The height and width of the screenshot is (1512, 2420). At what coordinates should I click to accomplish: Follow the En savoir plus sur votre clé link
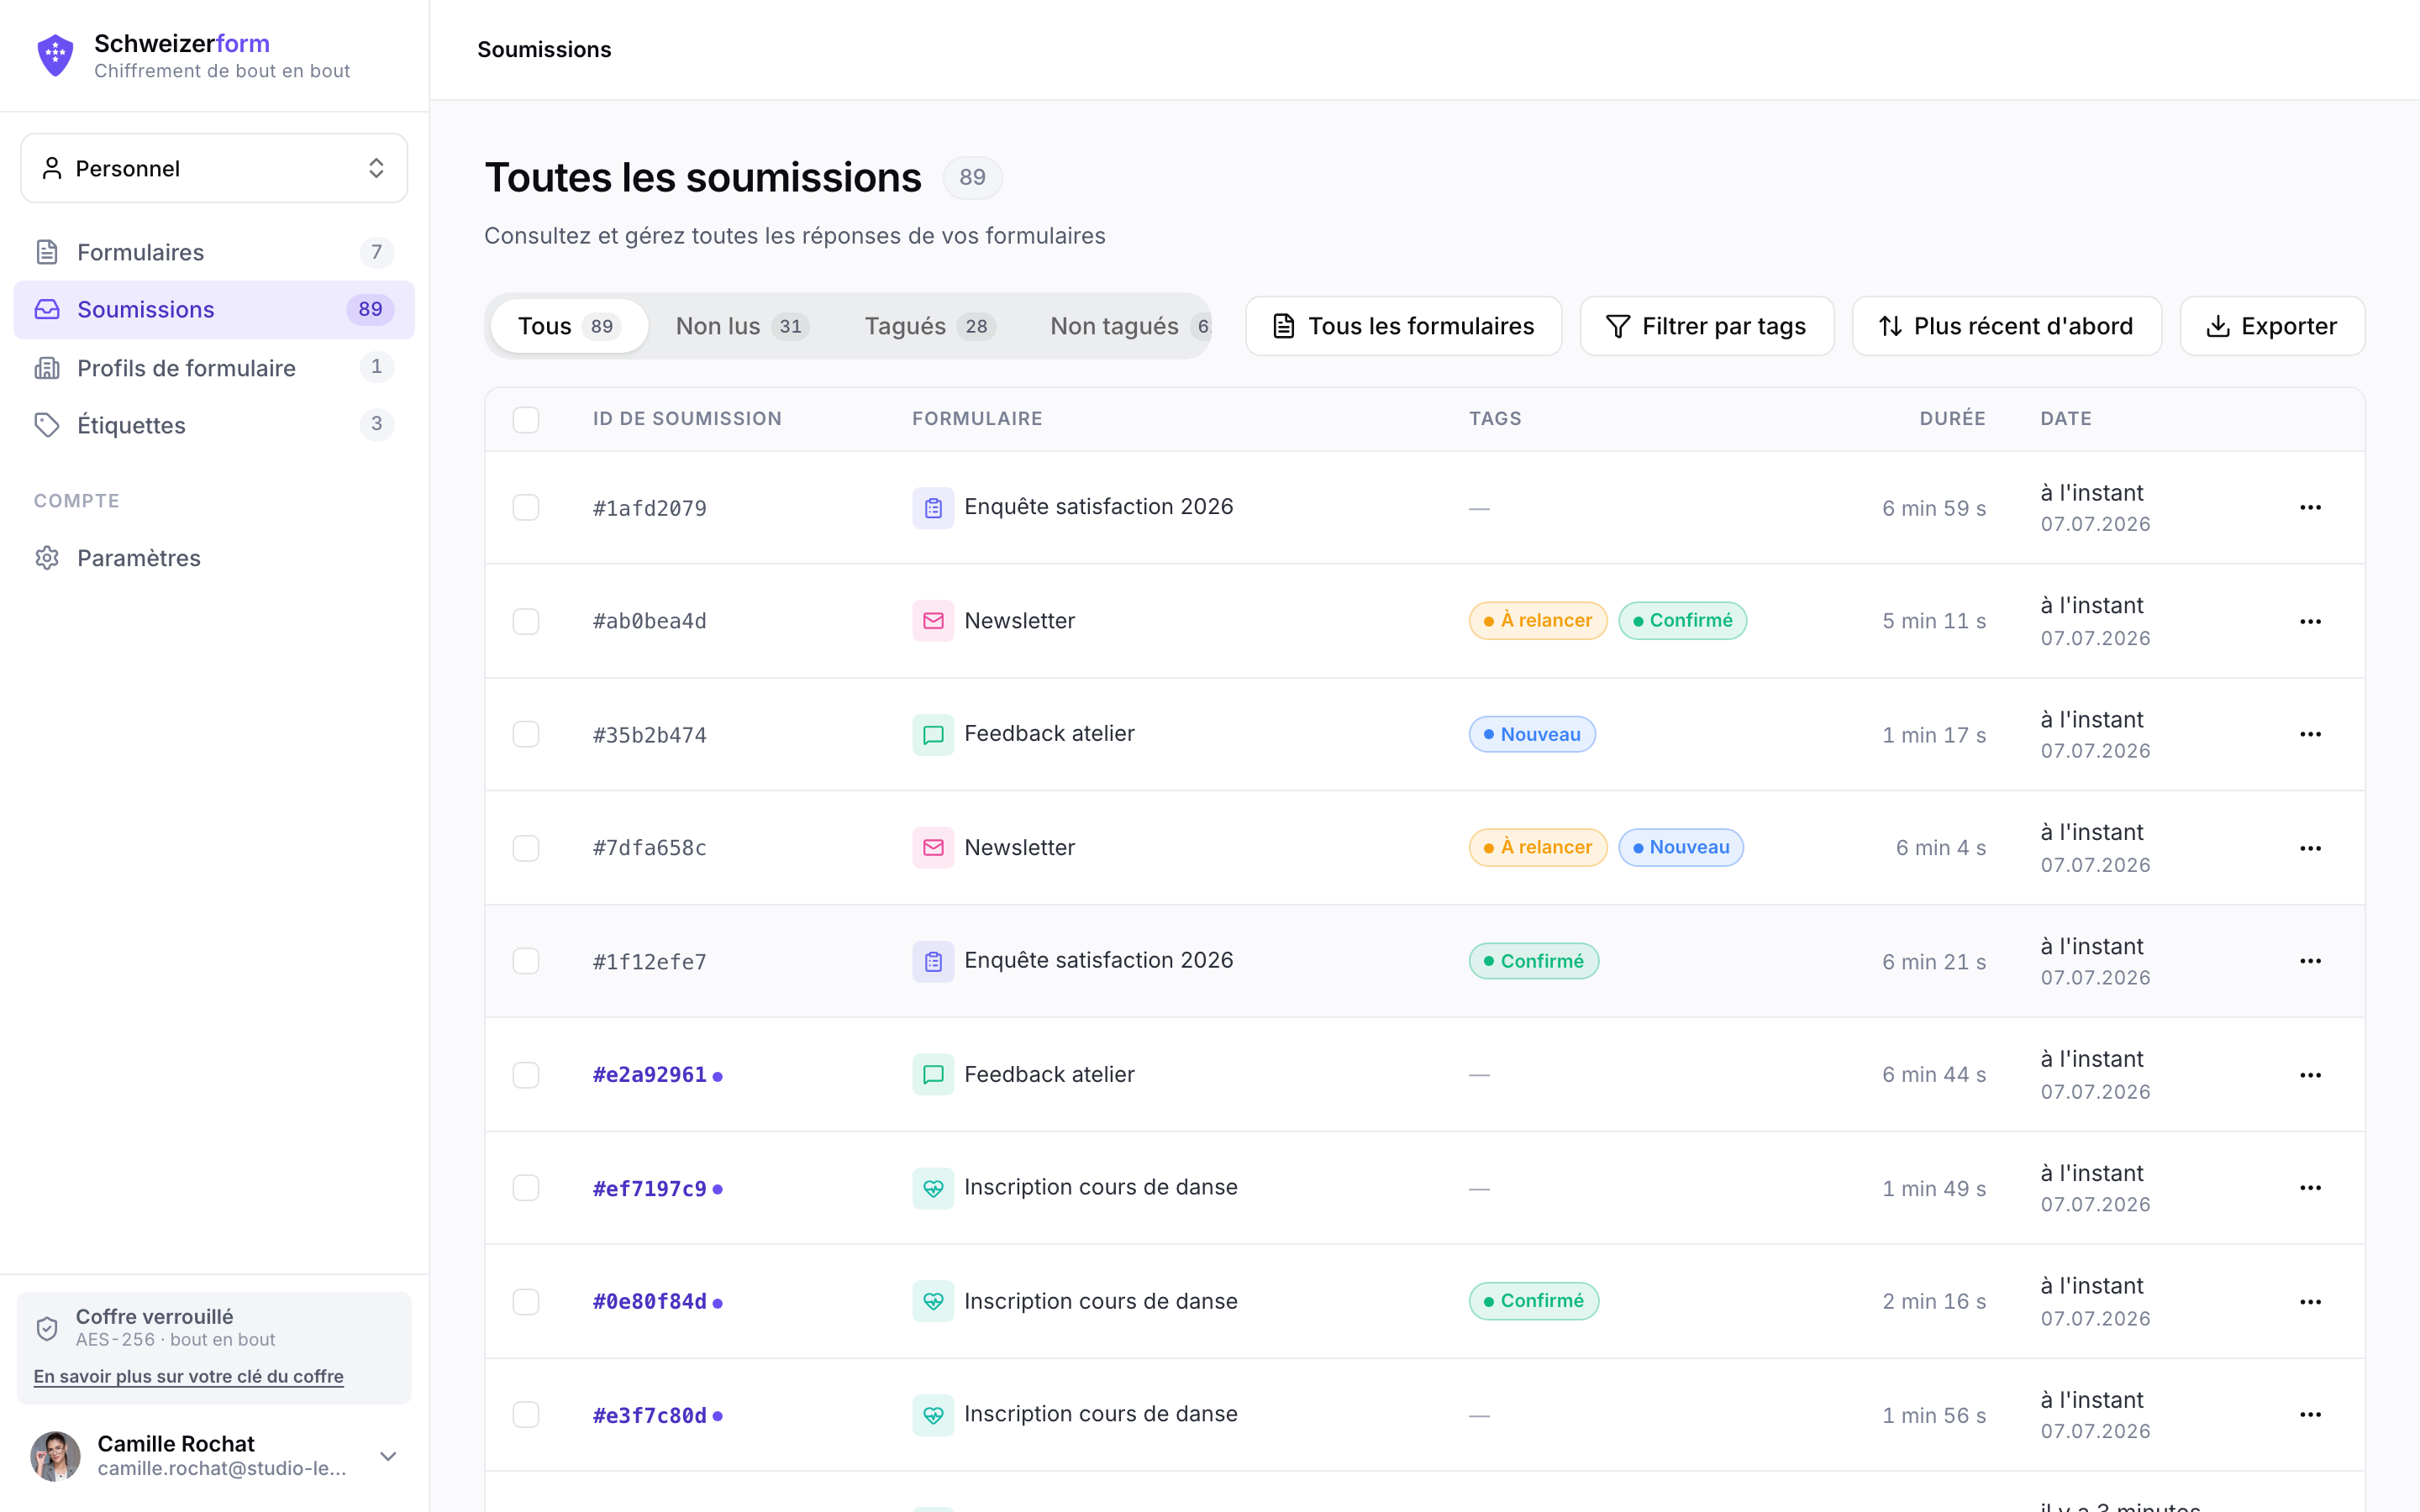coord(189,1376)
